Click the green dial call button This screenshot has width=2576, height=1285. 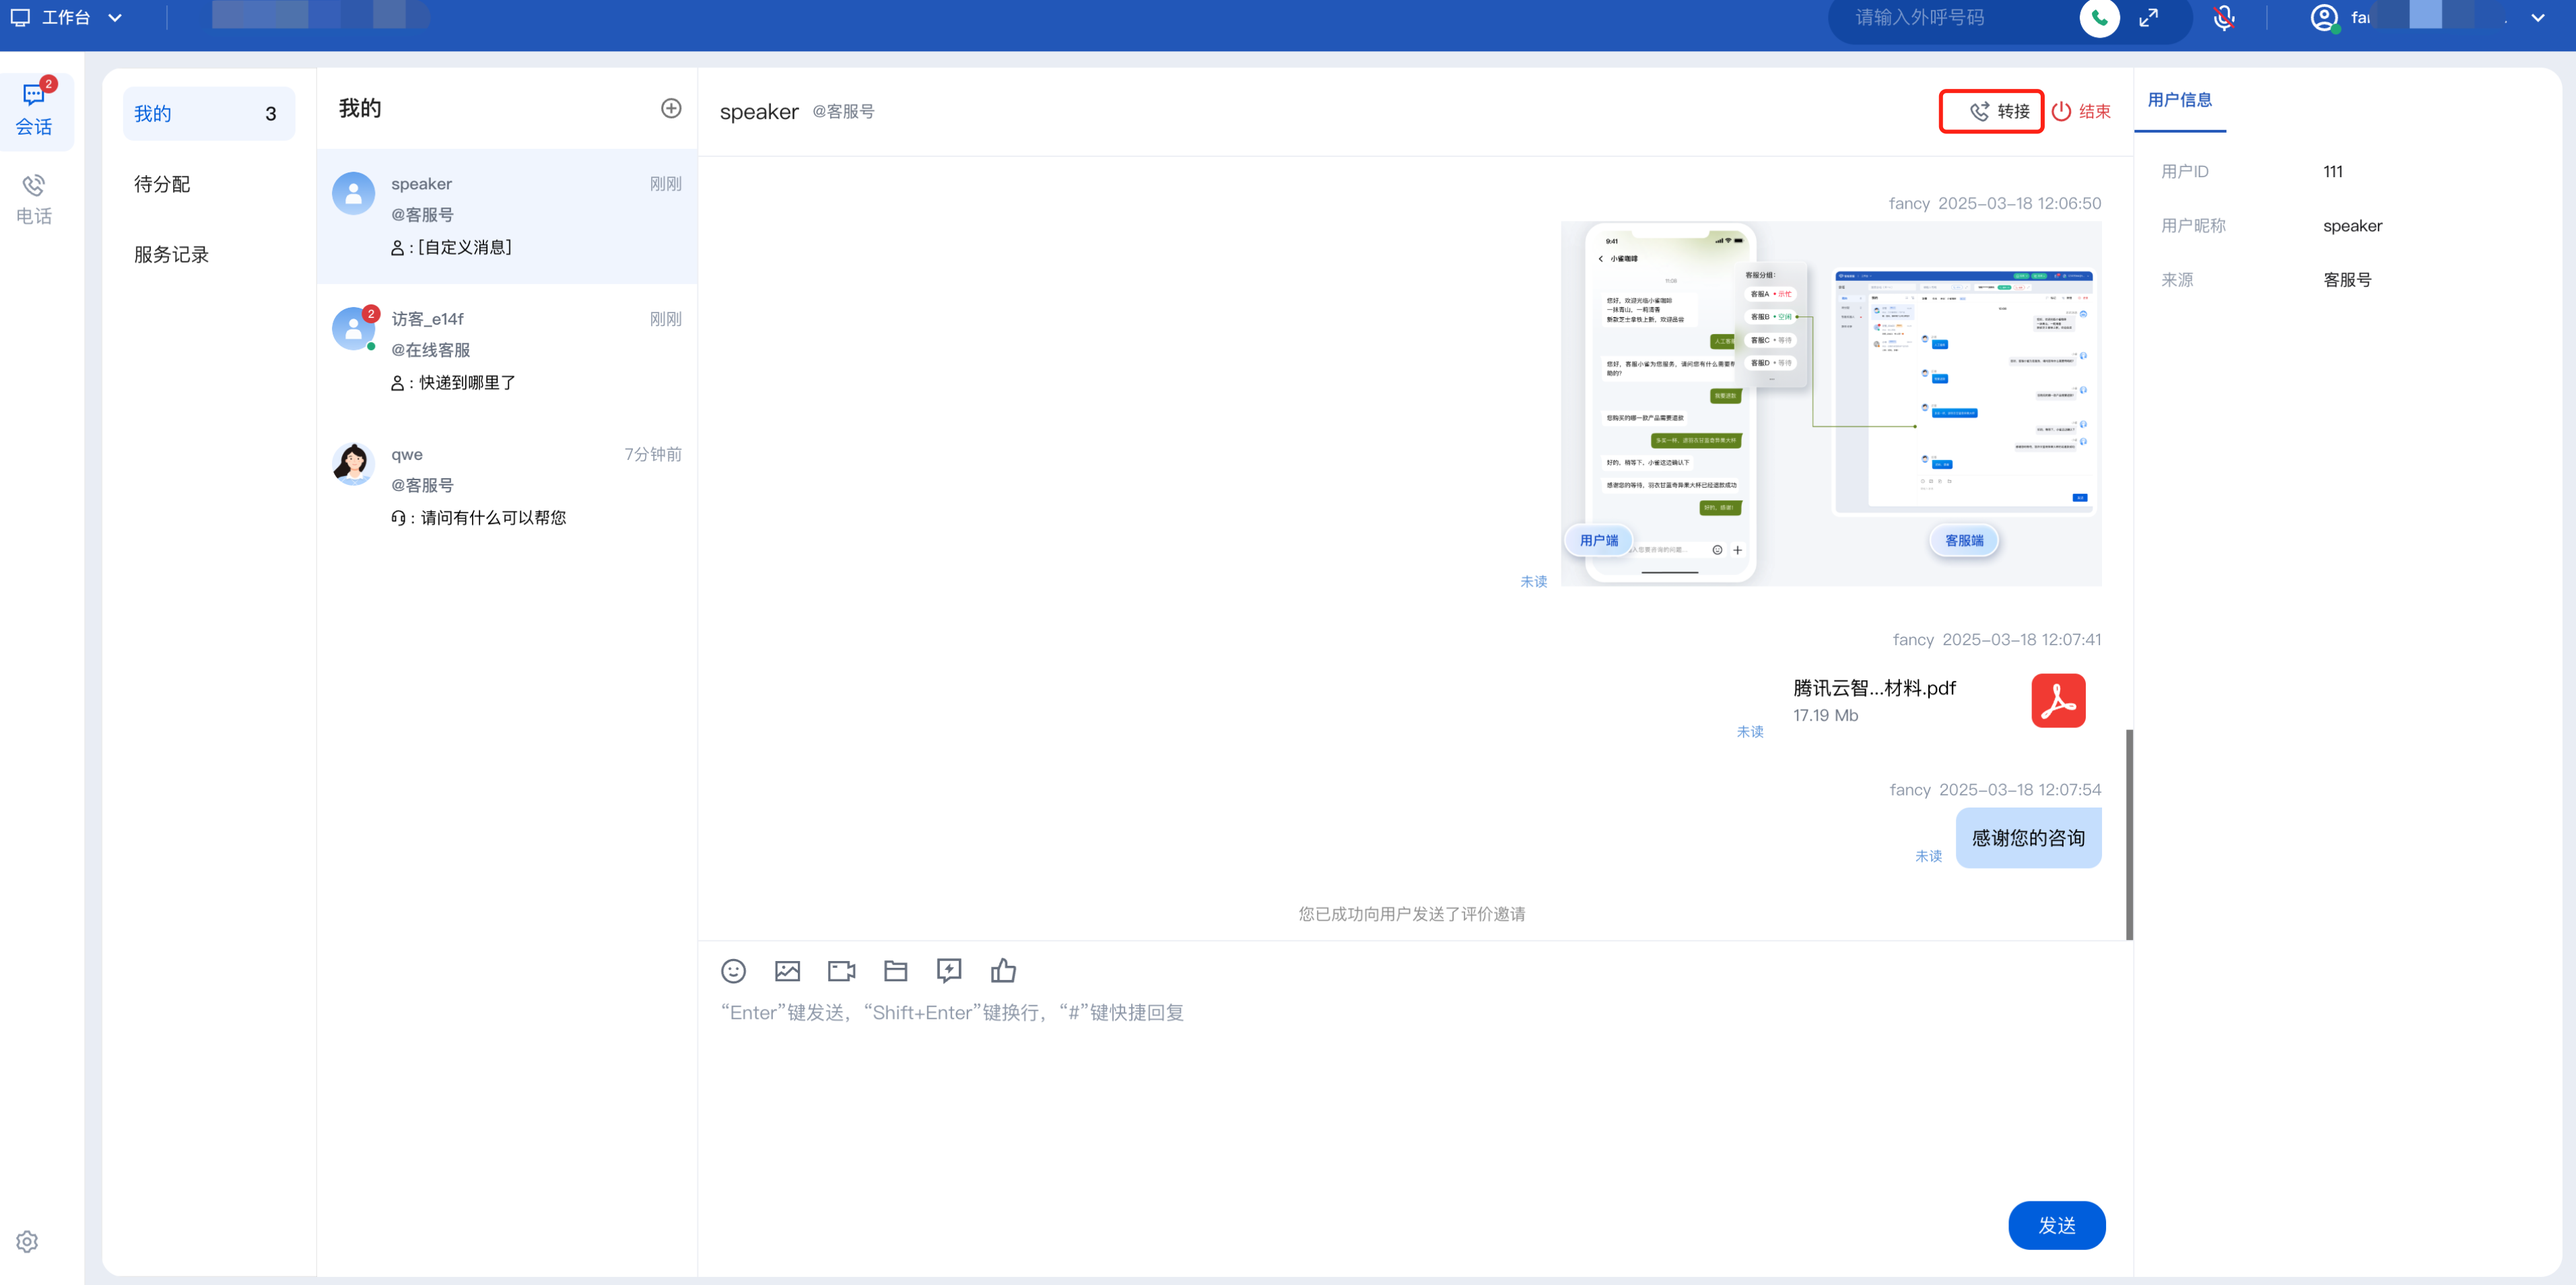2099,18
